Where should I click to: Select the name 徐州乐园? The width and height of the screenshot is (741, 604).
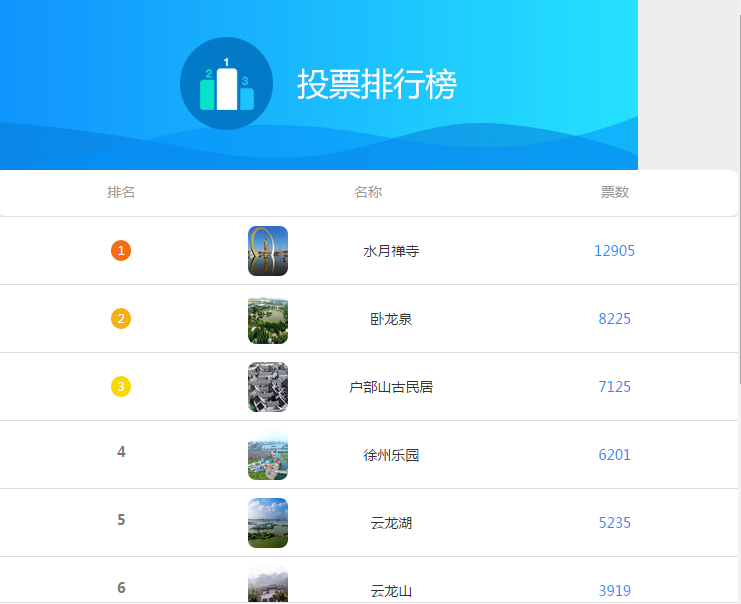tap(391, 455)
